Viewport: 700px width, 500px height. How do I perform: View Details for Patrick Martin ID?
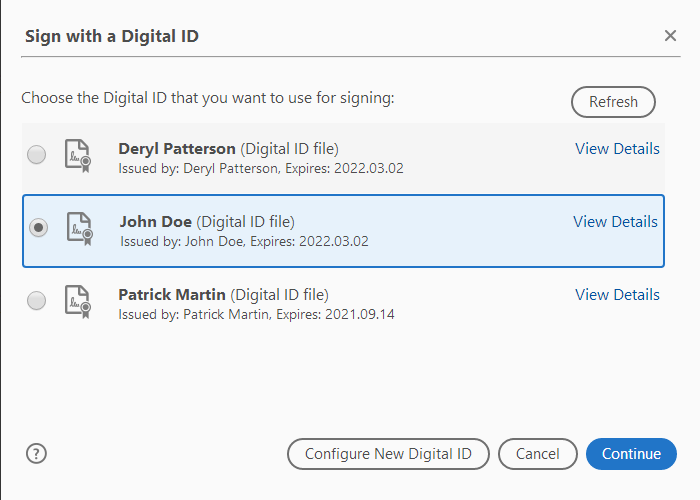617,295
